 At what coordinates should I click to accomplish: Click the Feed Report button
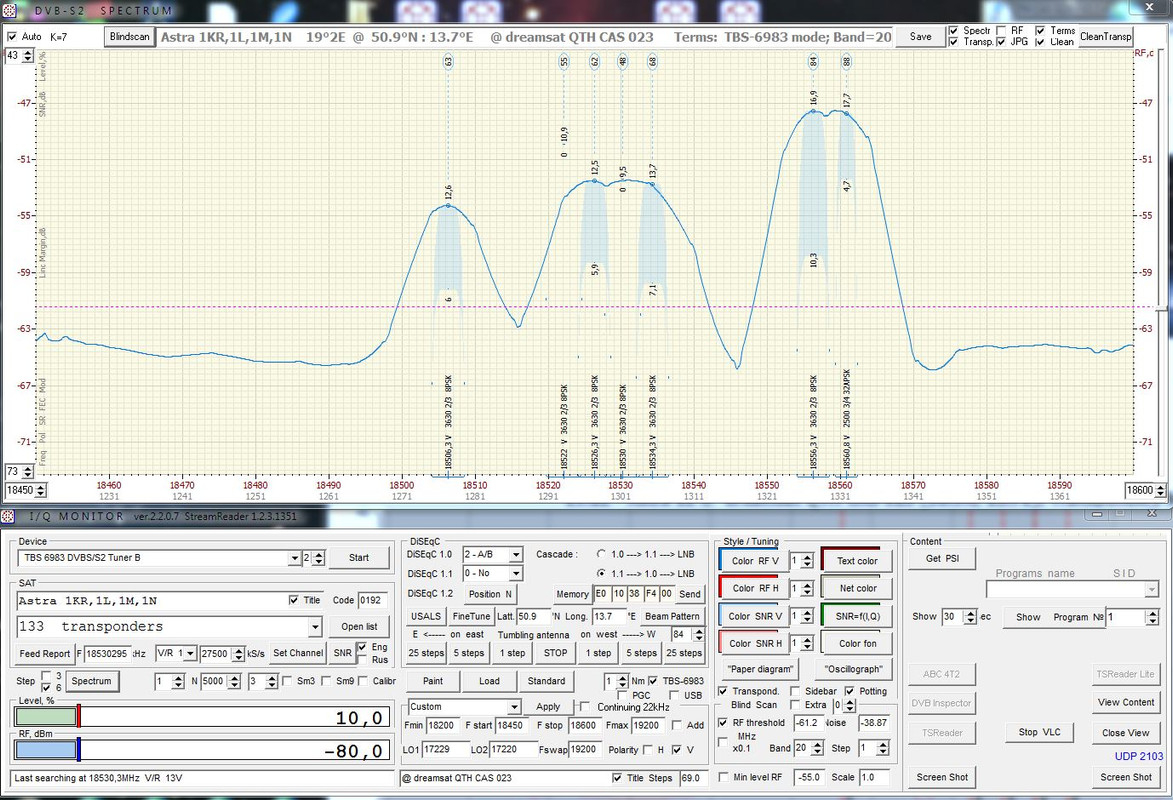(x=45, y=653)
